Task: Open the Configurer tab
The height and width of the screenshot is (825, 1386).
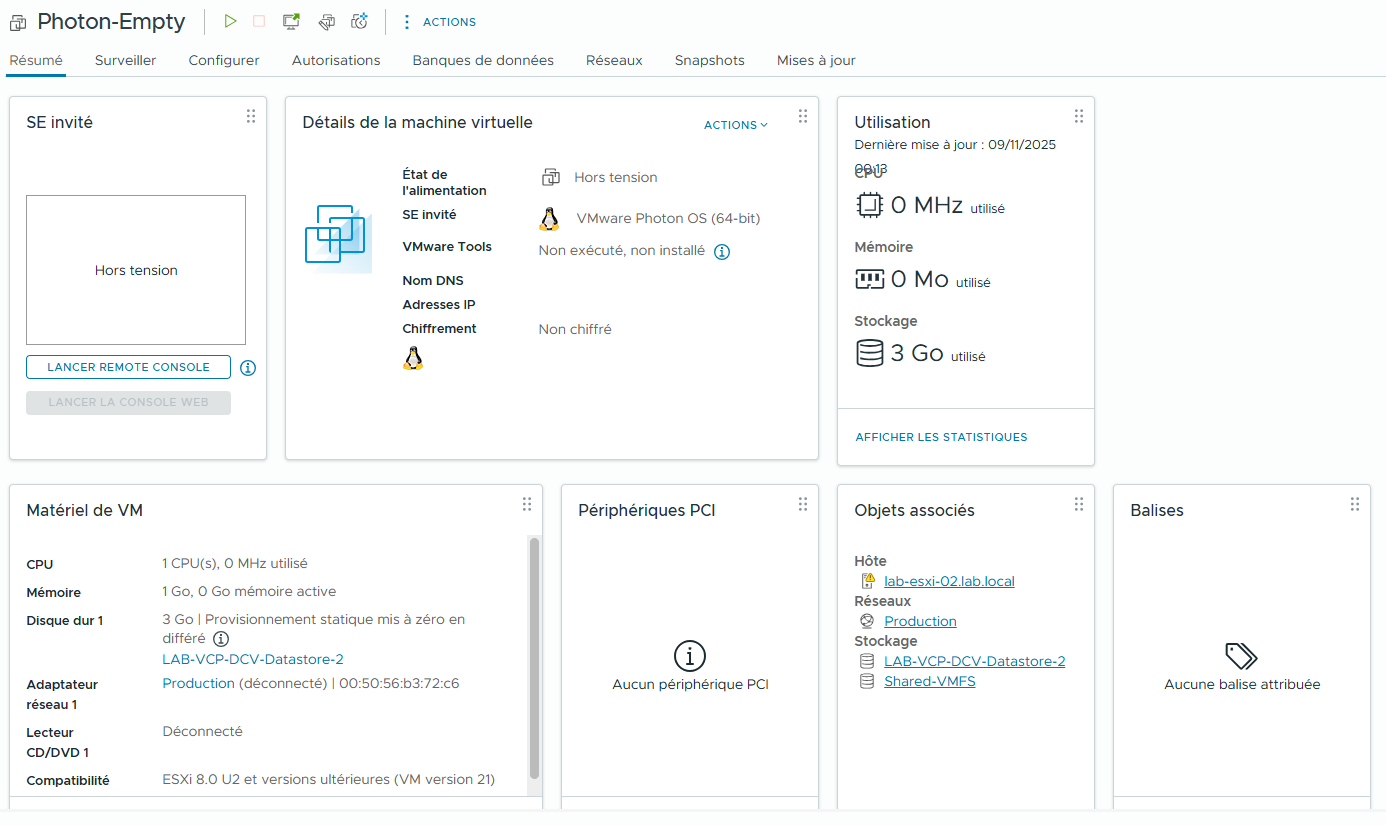Action: click(224, 60)
